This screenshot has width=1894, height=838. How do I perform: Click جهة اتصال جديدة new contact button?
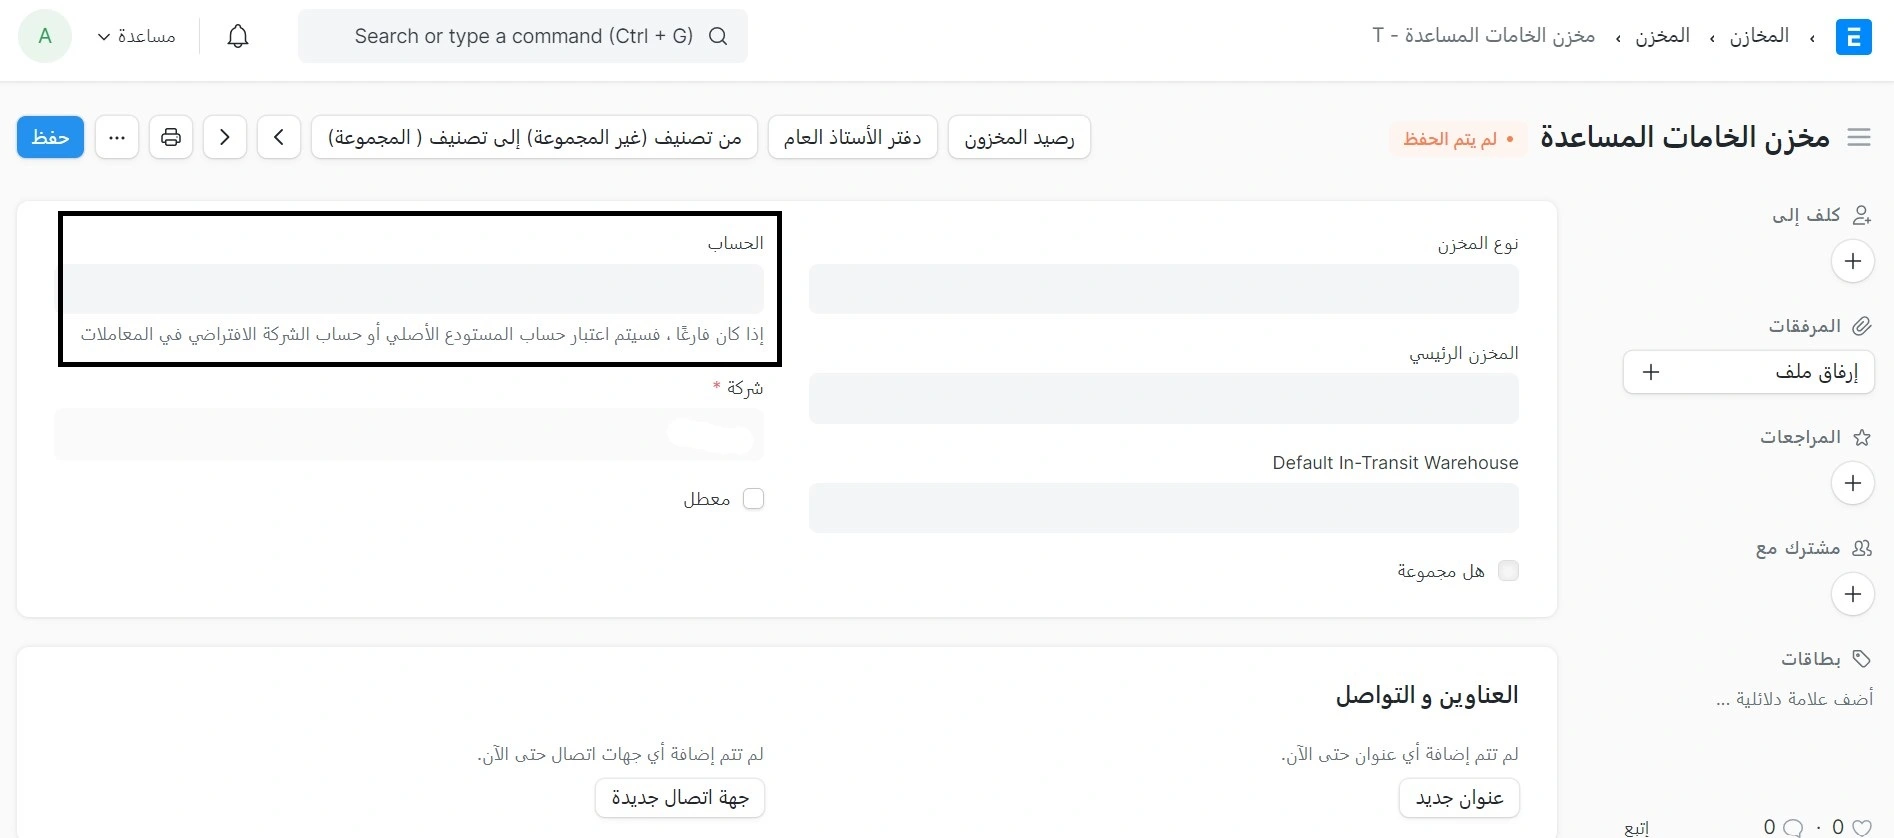point(680,798)
